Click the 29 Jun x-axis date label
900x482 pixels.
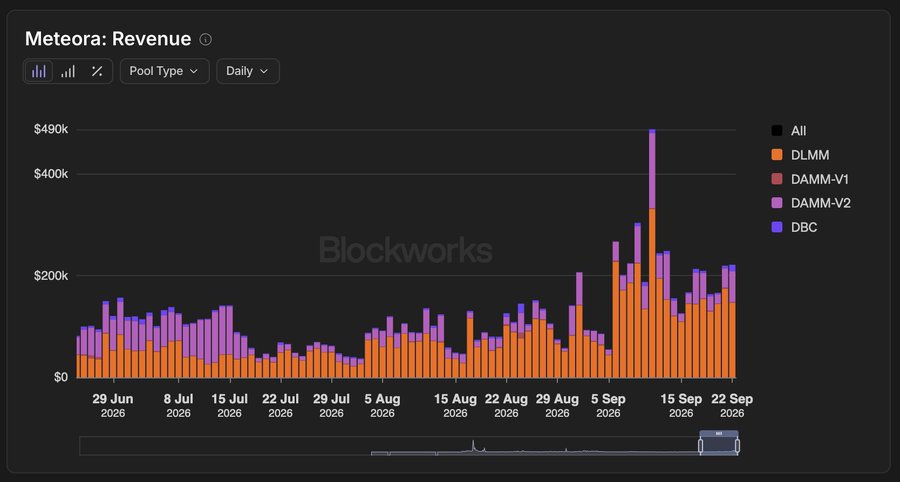pos(112,405)
